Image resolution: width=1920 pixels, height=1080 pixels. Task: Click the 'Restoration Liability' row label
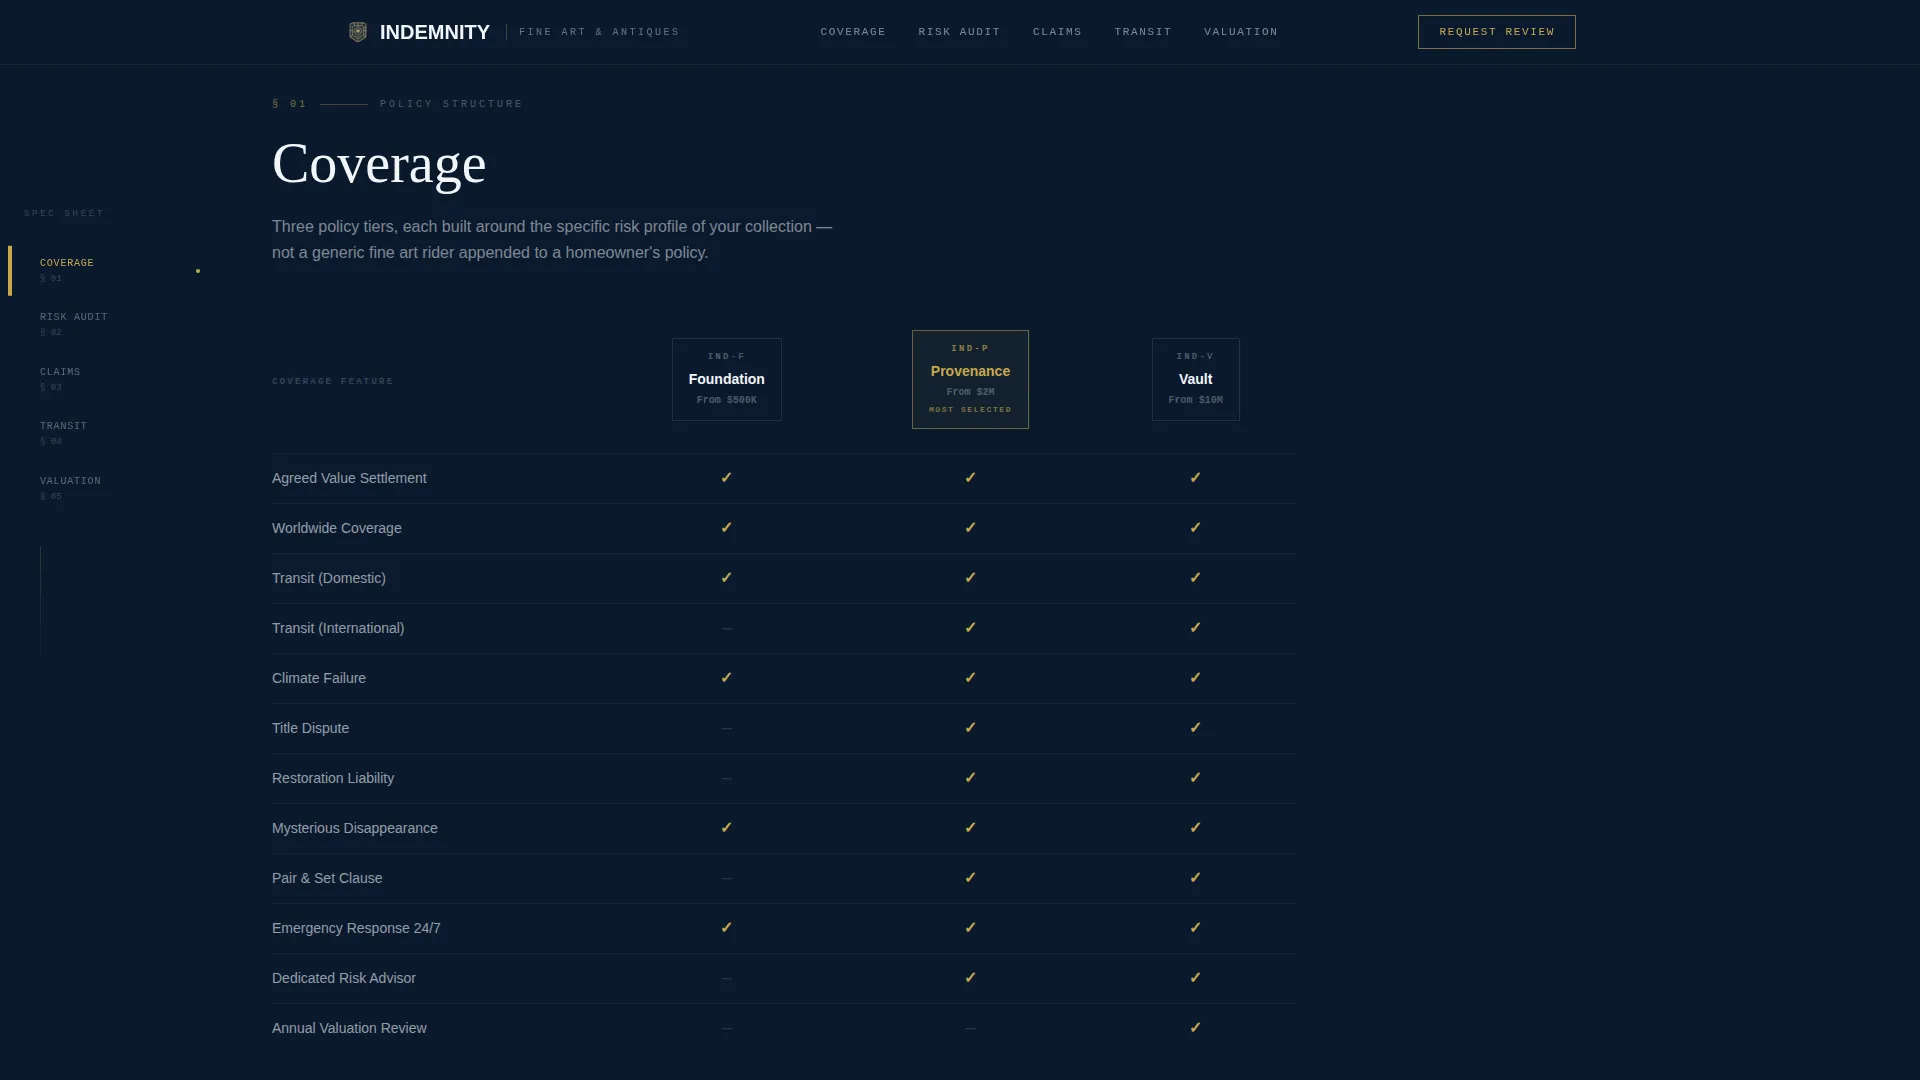coord(333,778)
